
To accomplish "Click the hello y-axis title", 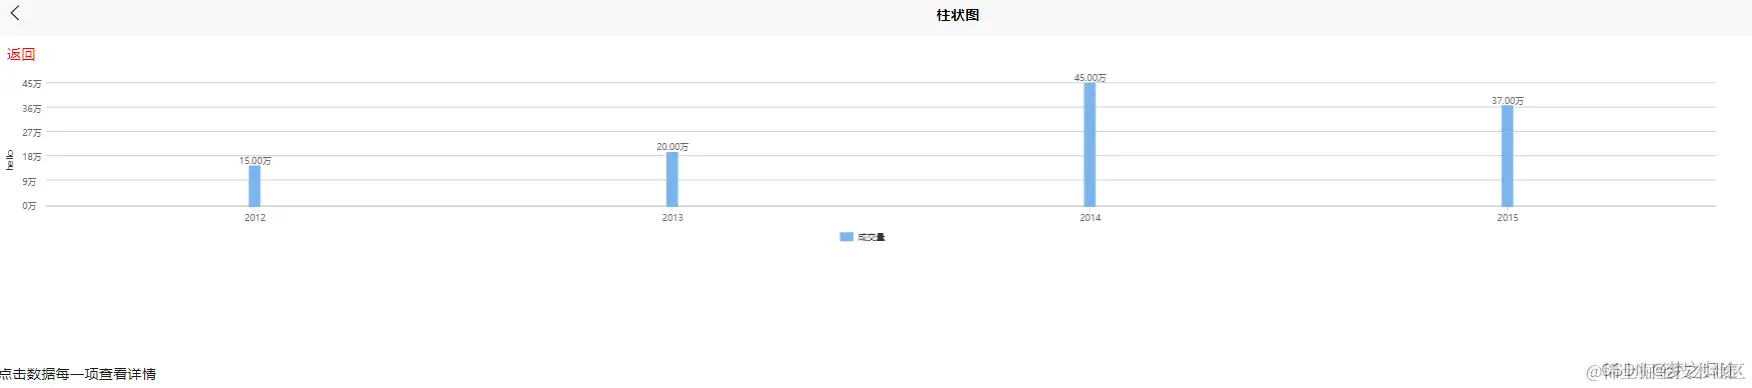I will coord(10,160).
